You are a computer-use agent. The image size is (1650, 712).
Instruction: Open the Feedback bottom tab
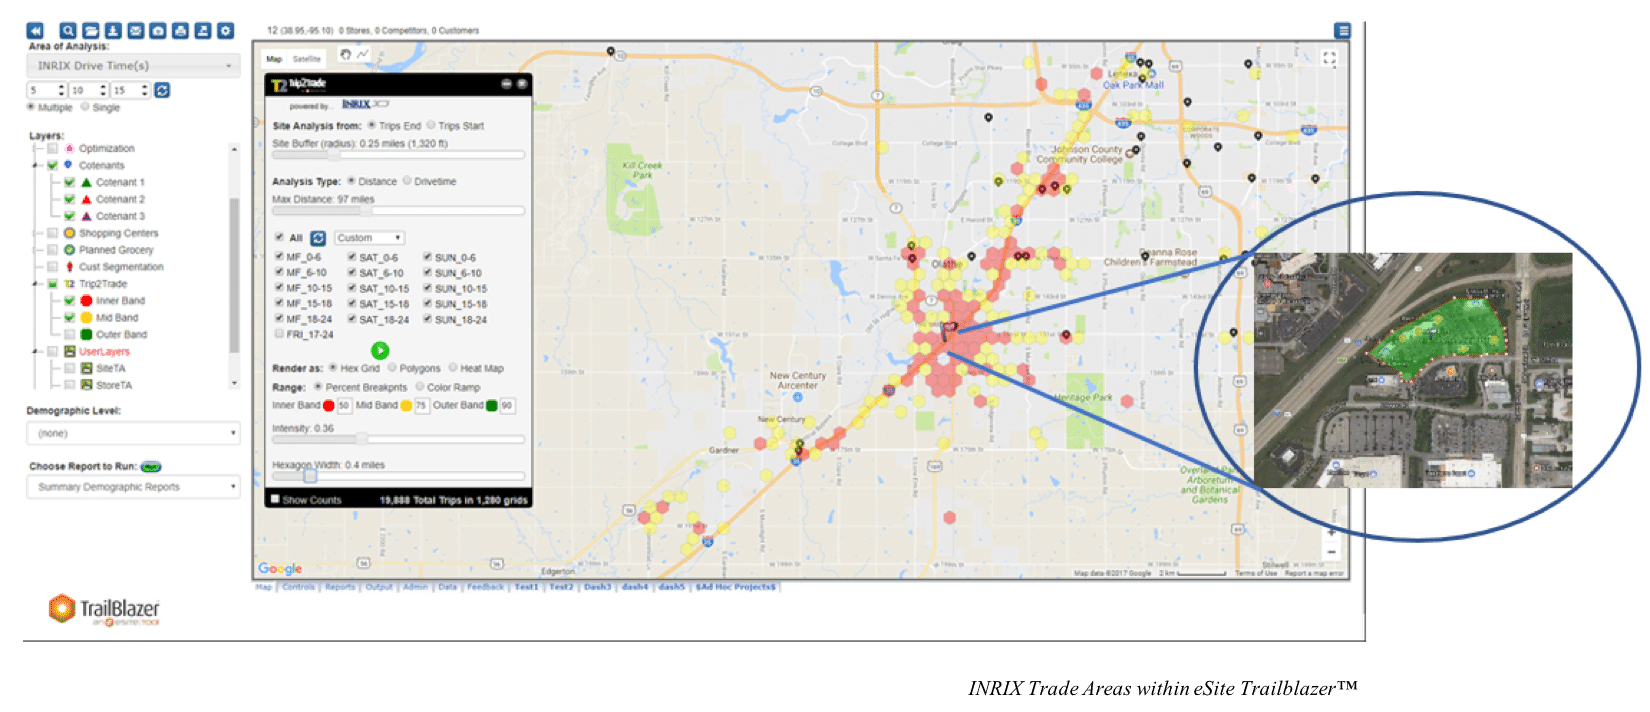point(485,587)
